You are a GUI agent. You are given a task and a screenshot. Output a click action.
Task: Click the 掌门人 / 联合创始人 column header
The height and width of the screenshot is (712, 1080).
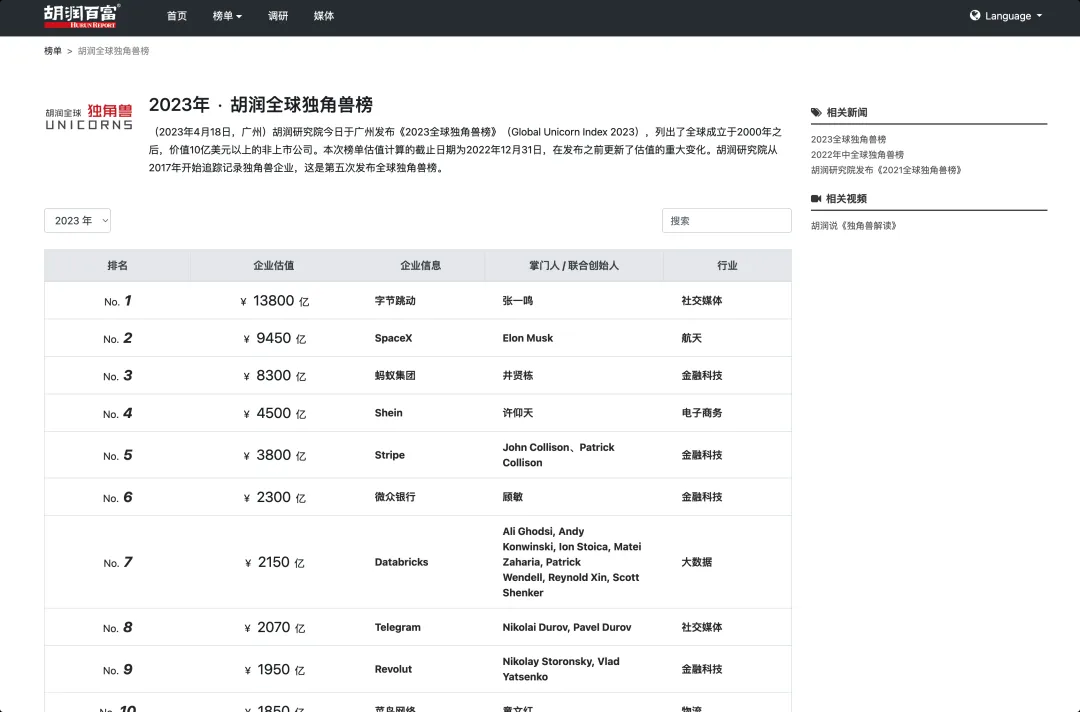tap(574, 266)
